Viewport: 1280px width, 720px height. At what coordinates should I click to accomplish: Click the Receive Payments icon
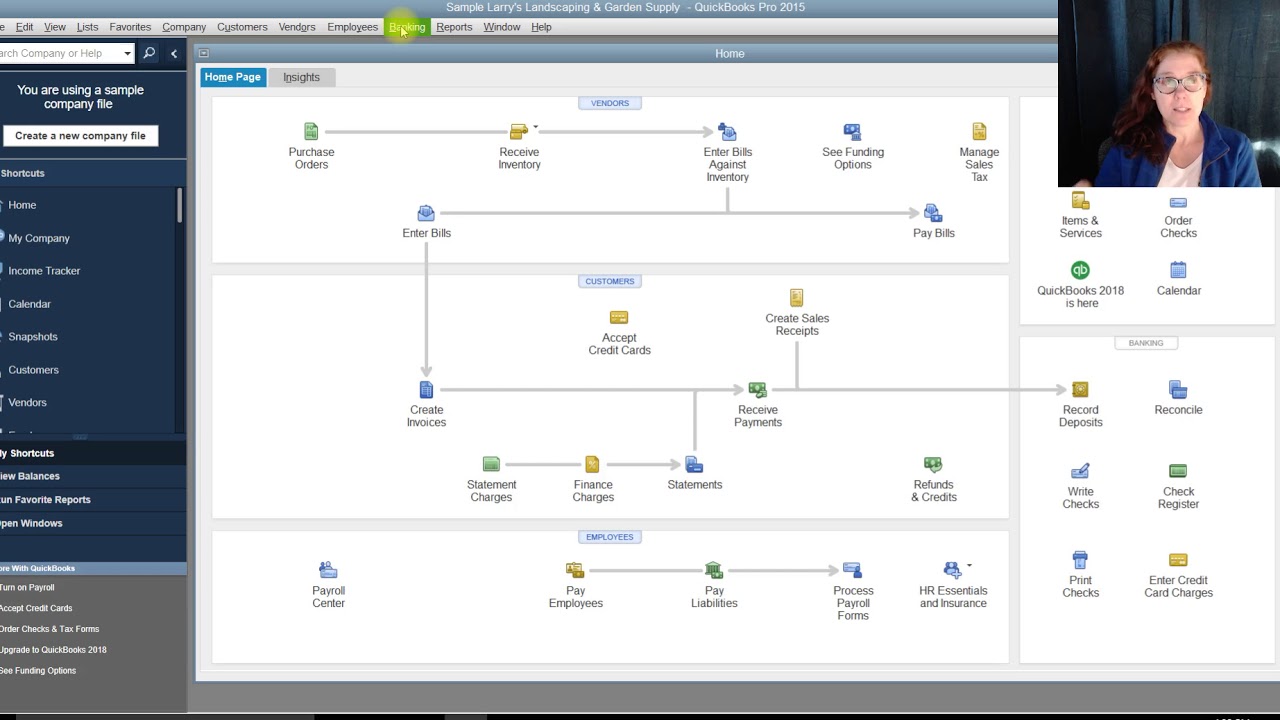[x=757, y=390]
